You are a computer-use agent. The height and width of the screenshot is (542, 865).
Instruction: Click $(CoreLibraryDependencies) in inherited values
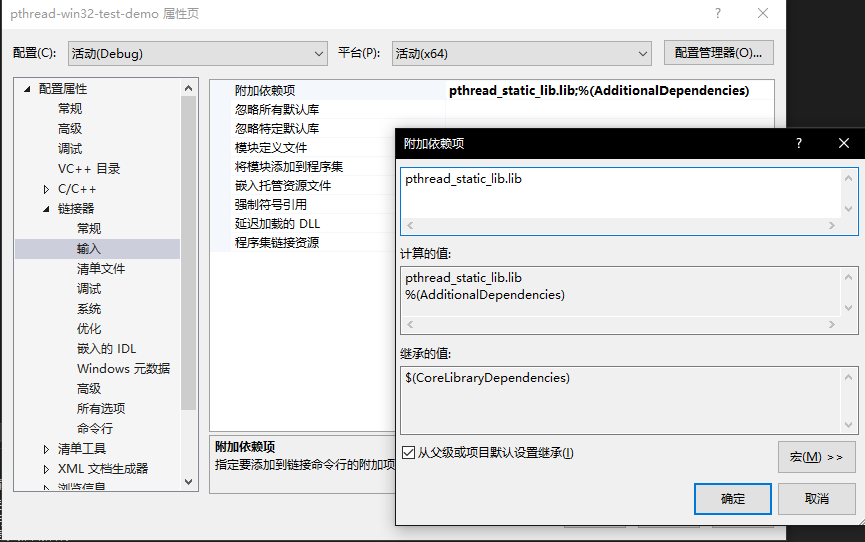[x=488, y=378]
